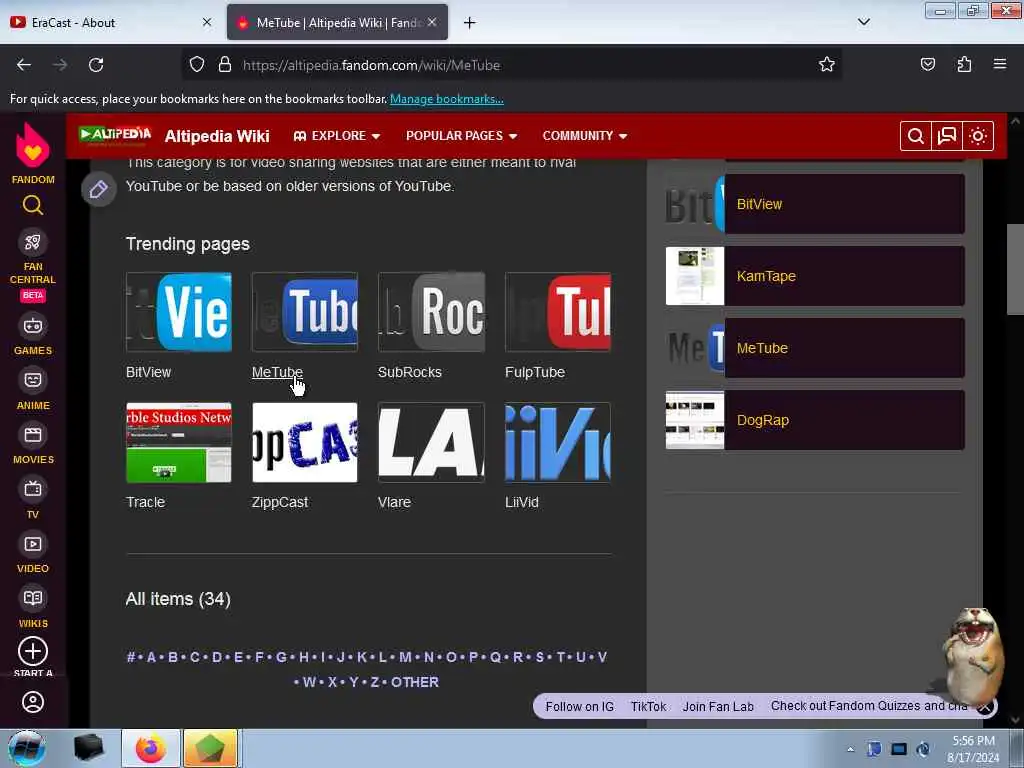Expand the Popular Pages dropdown
Image resolution: width=1024 pixels, height=768 pixels.
pyautogui.click(x=462, y=136)
